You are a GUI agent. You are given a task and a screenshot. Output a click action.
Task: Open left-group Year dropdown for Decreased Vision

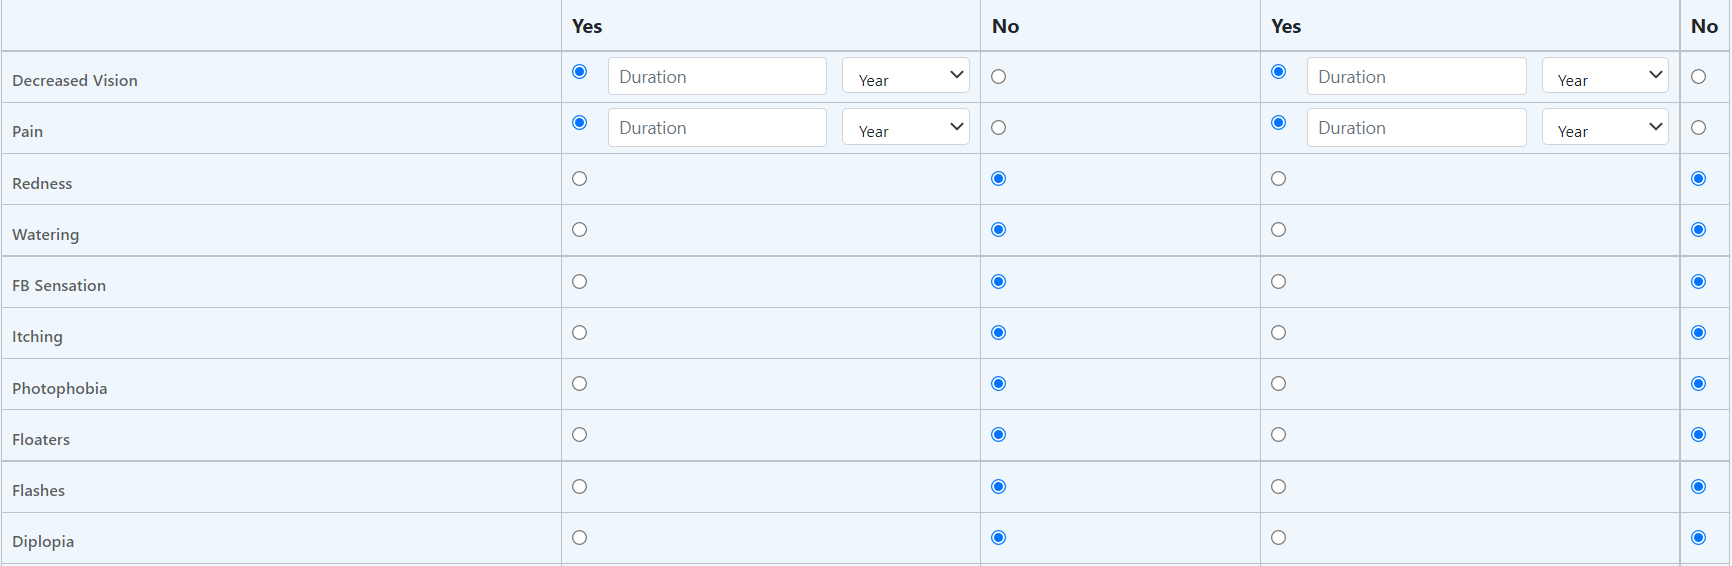coord(905,76)
